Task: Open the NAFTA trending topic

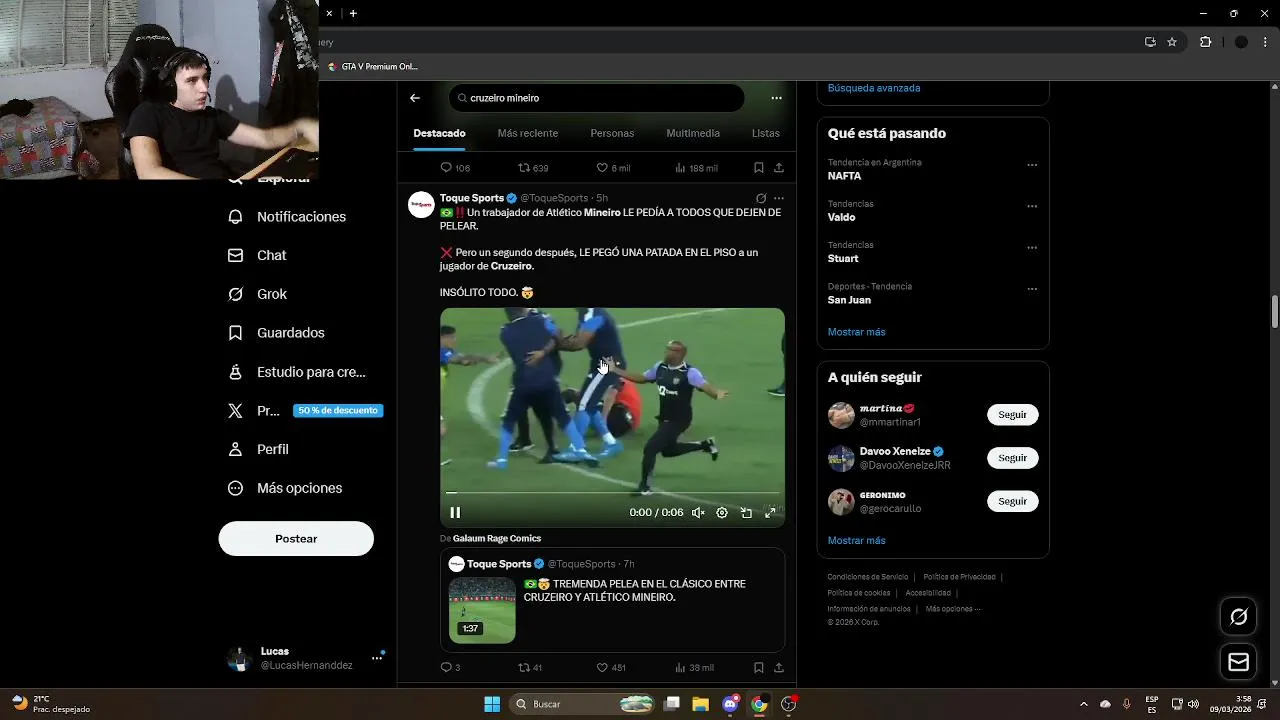Action: point(844,176)
